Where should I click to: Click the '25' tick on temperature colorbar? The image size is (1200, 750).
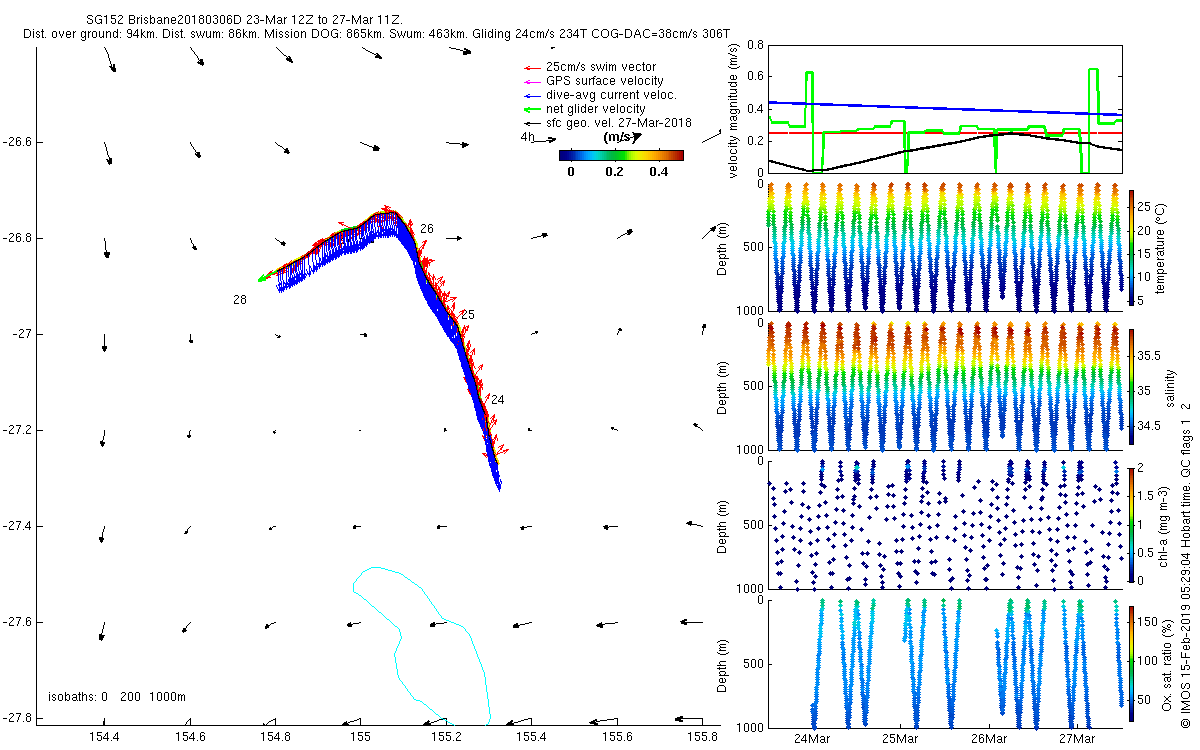1145,207
